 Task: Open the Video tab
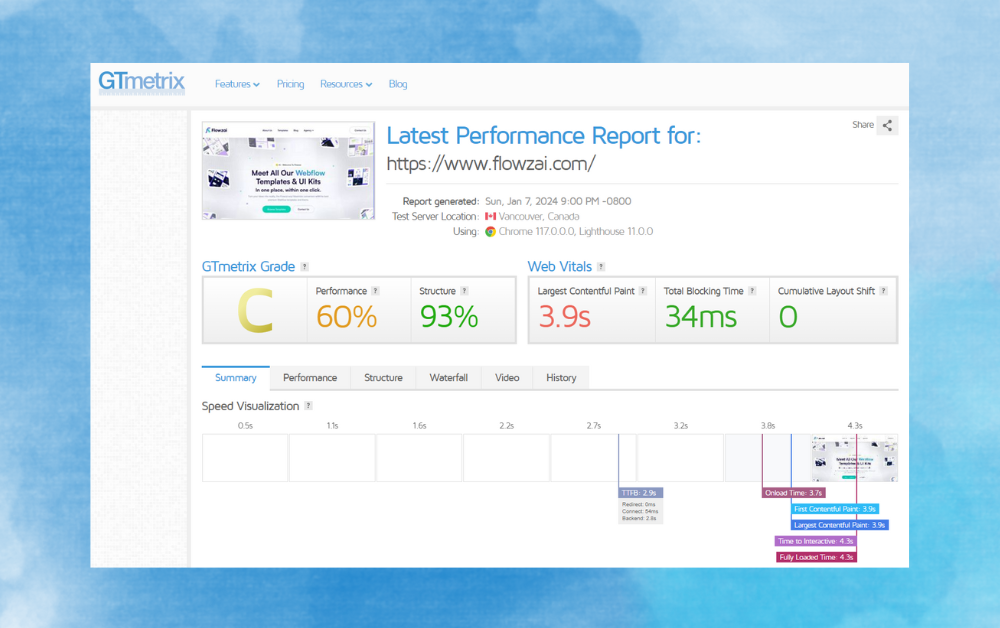pos(507,377)
